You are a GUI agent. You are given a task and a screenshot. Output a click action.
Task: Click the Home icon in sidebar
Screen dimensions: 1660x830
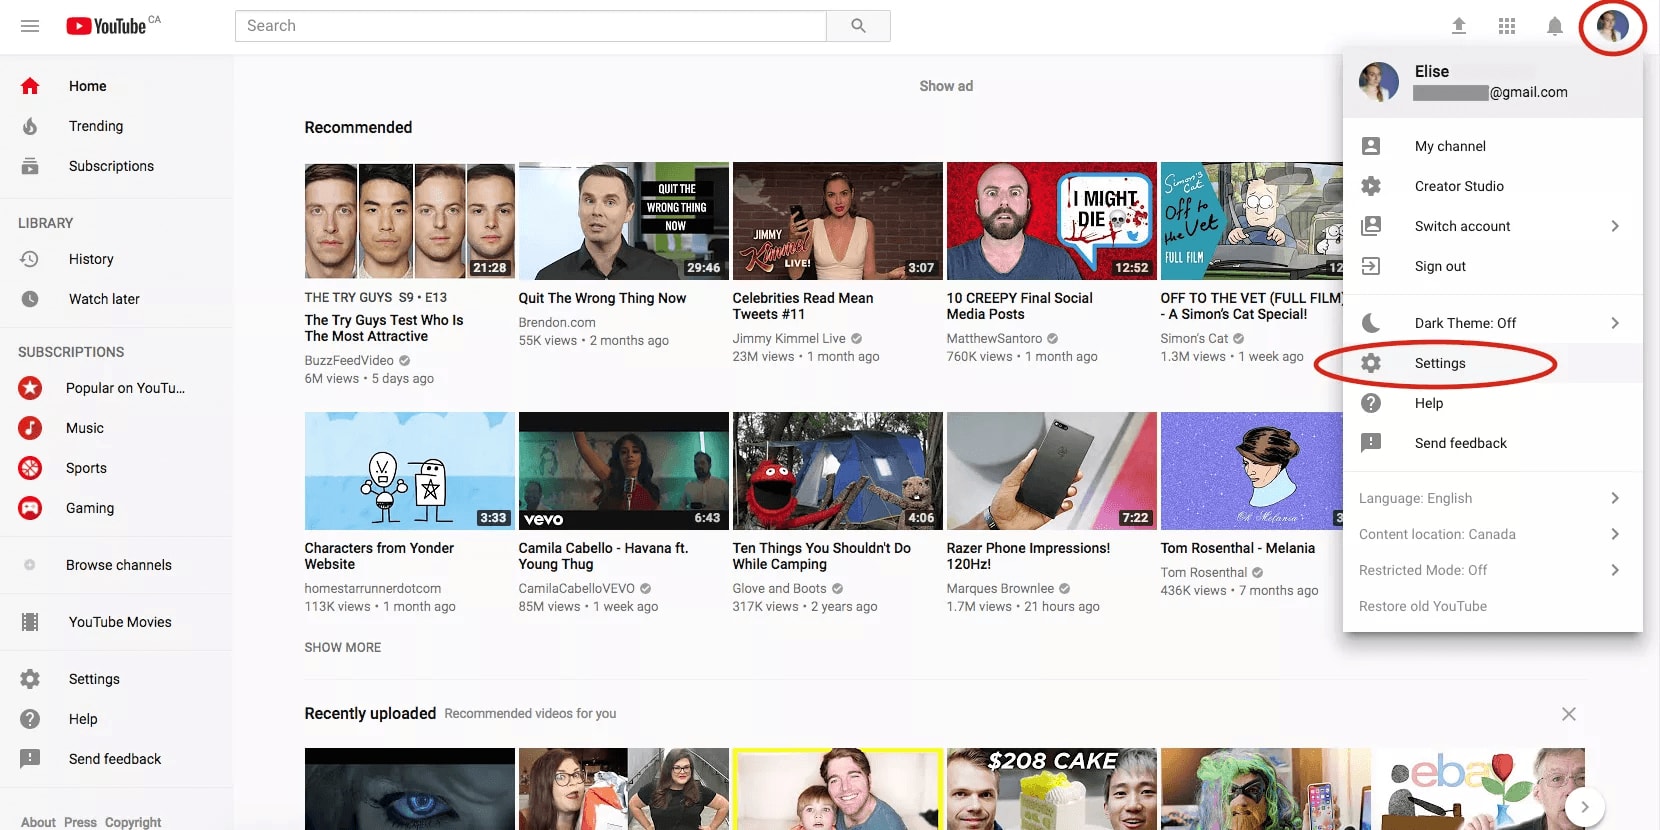point(30,86)
